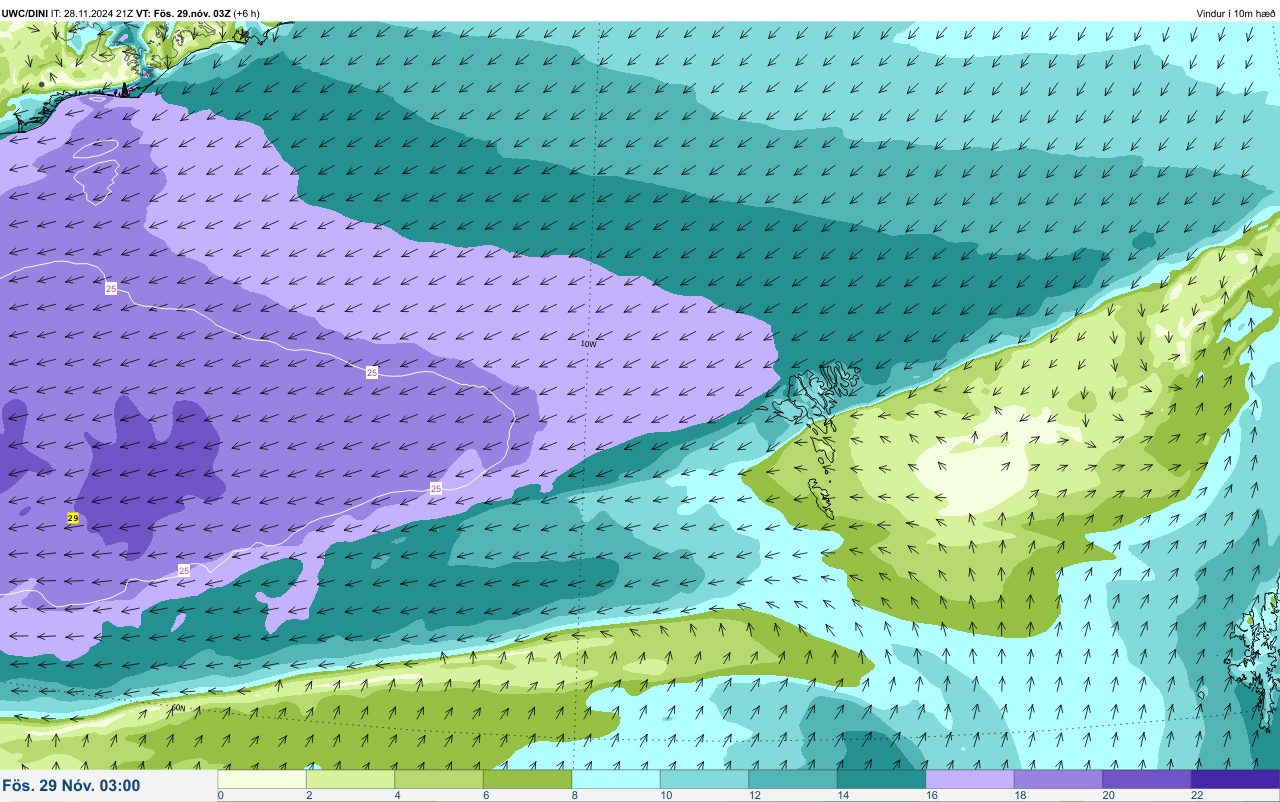
Task: Select the 18–20 m/s purple legend swatch
Action: tap(1058, 779)
